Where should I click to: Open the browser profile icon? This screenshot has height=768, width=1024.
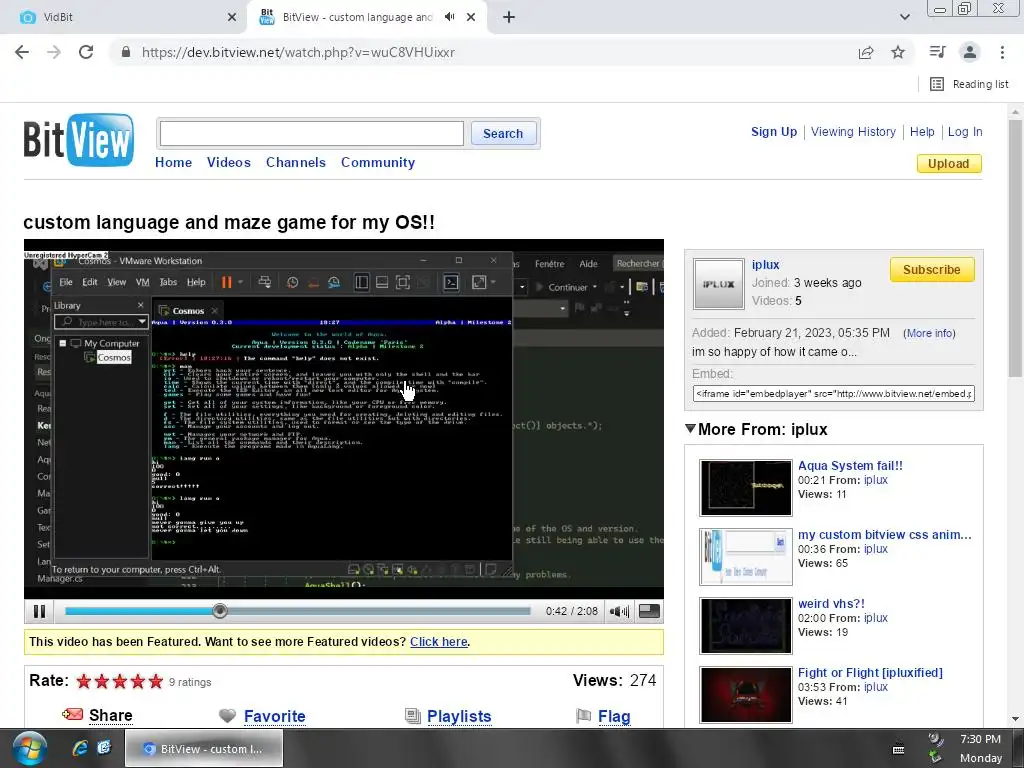click(970, 52)
